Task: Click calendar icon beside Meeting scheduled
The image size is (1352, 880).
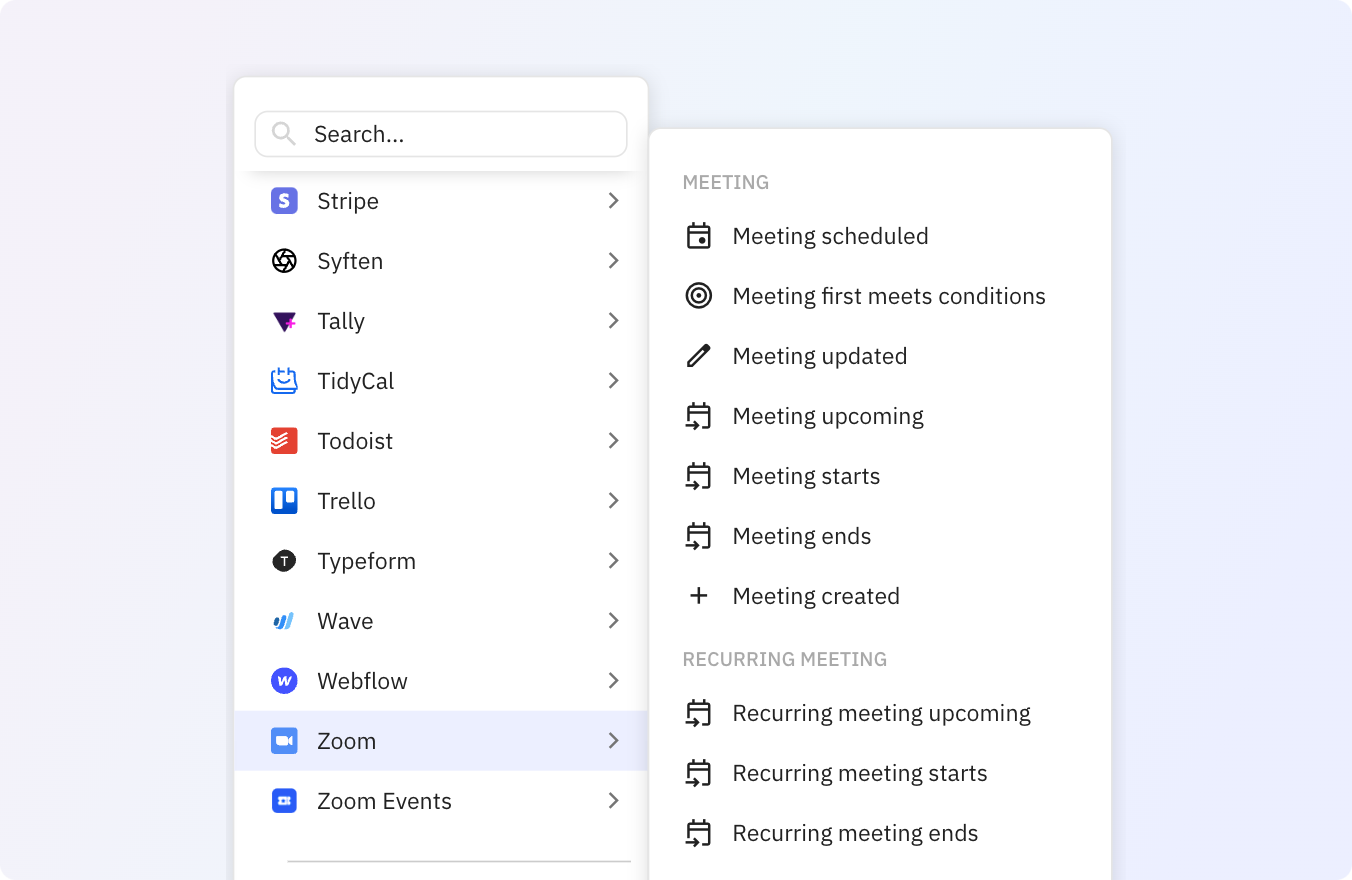Action: click(698, 236)
